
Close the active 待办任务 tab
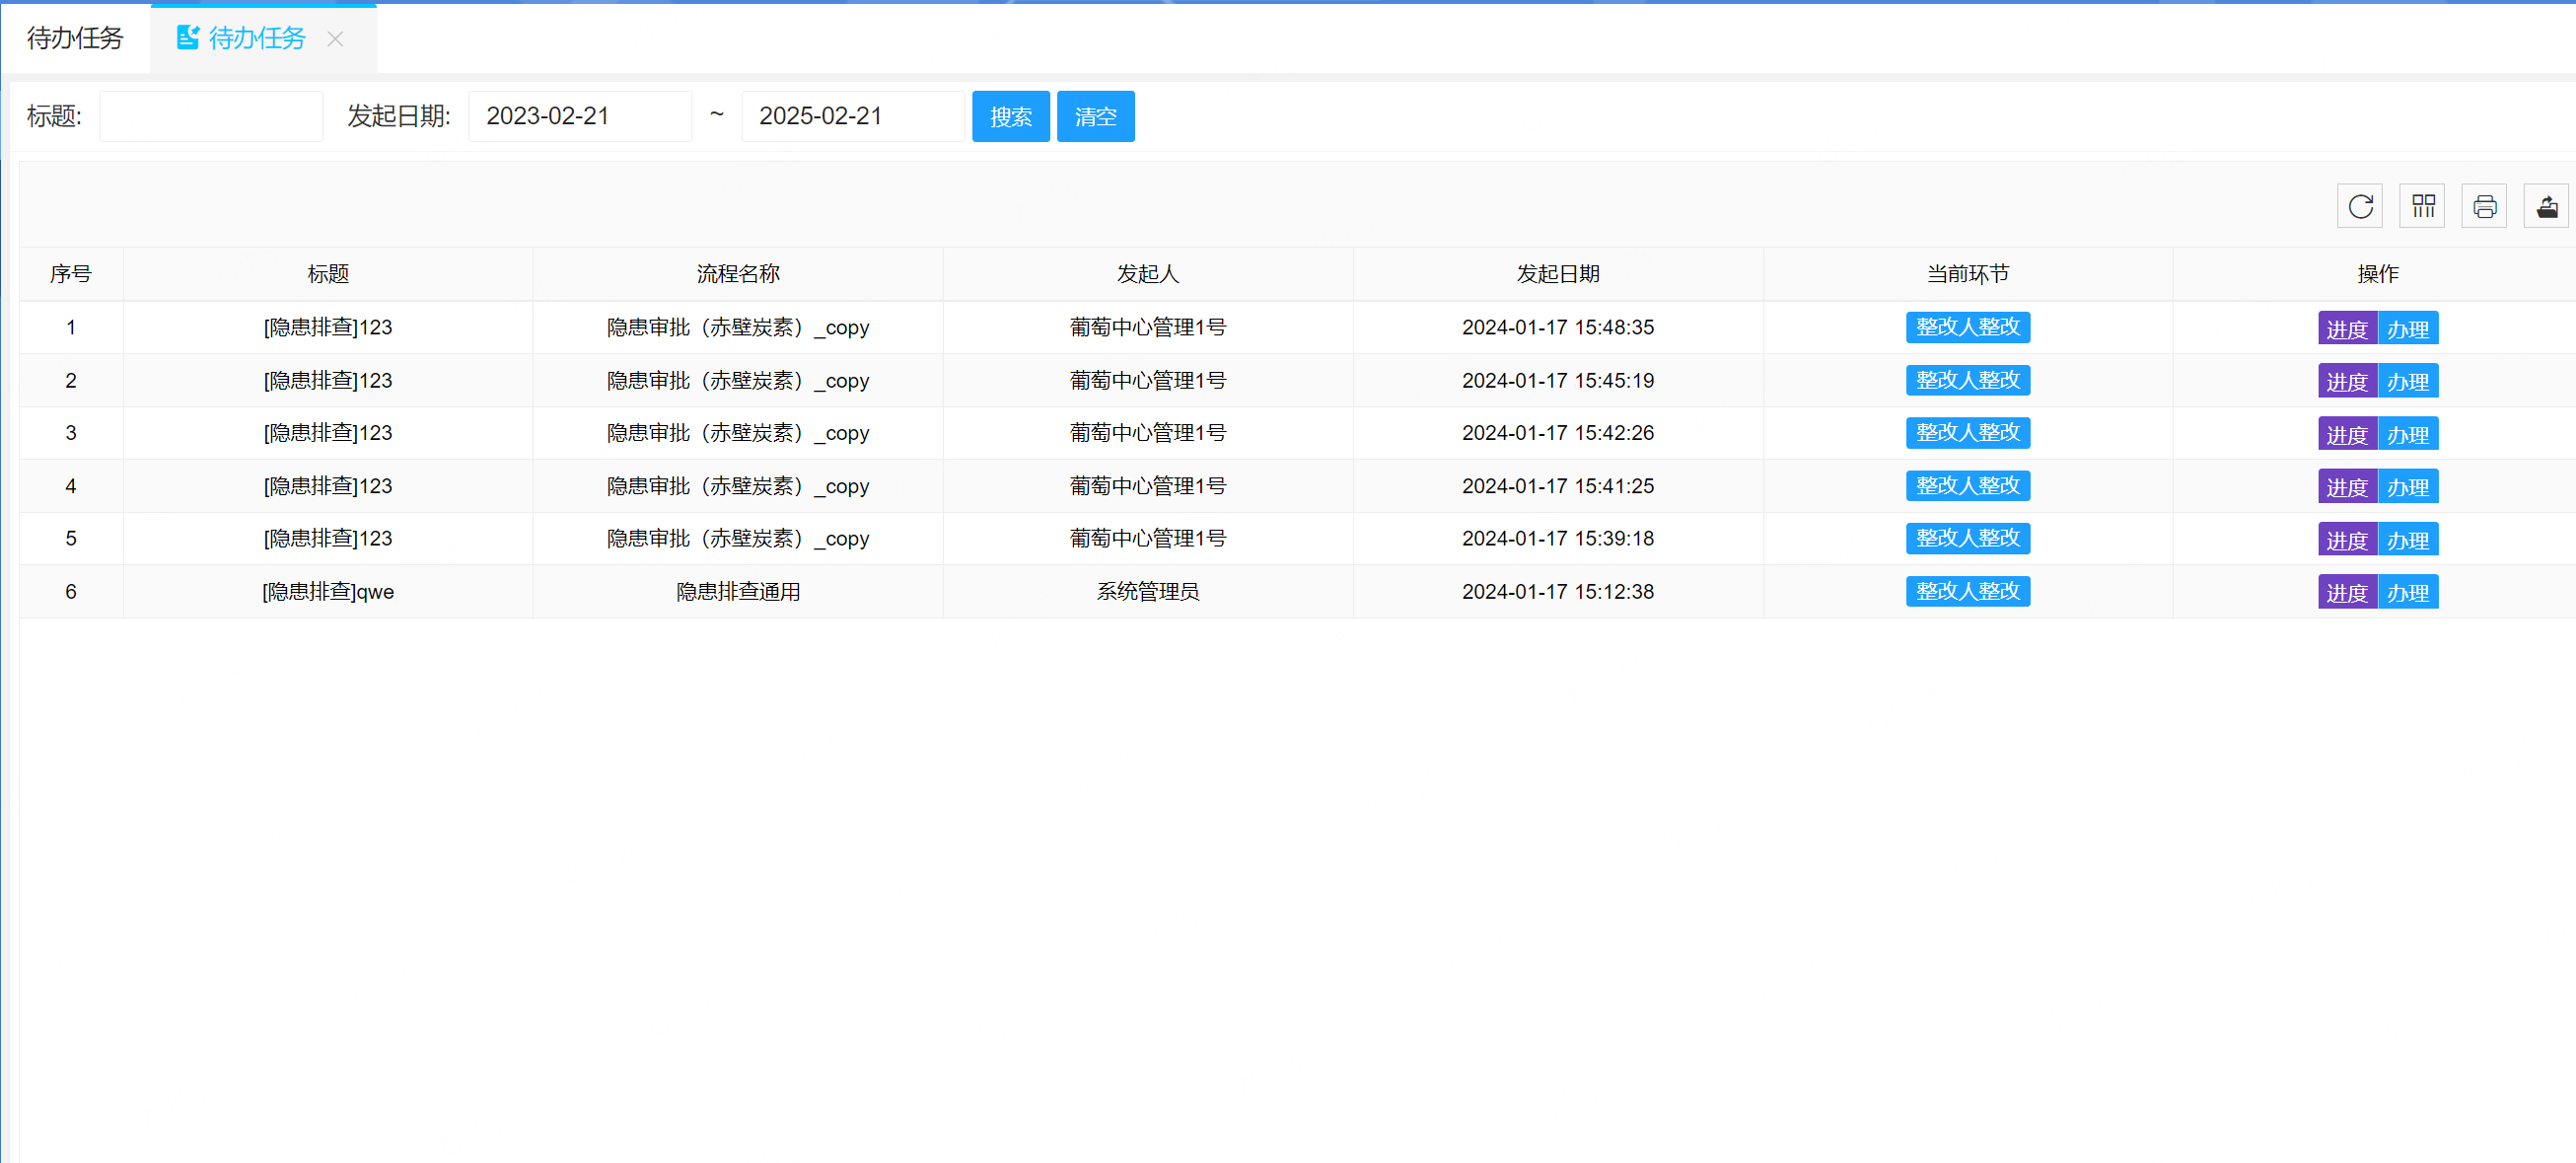[336, 39]
